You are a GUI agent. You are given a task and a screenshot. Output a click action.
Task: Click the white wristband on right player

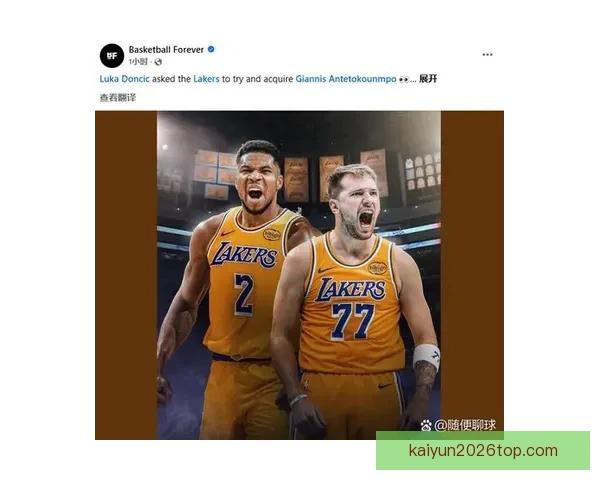click(426, 356)
